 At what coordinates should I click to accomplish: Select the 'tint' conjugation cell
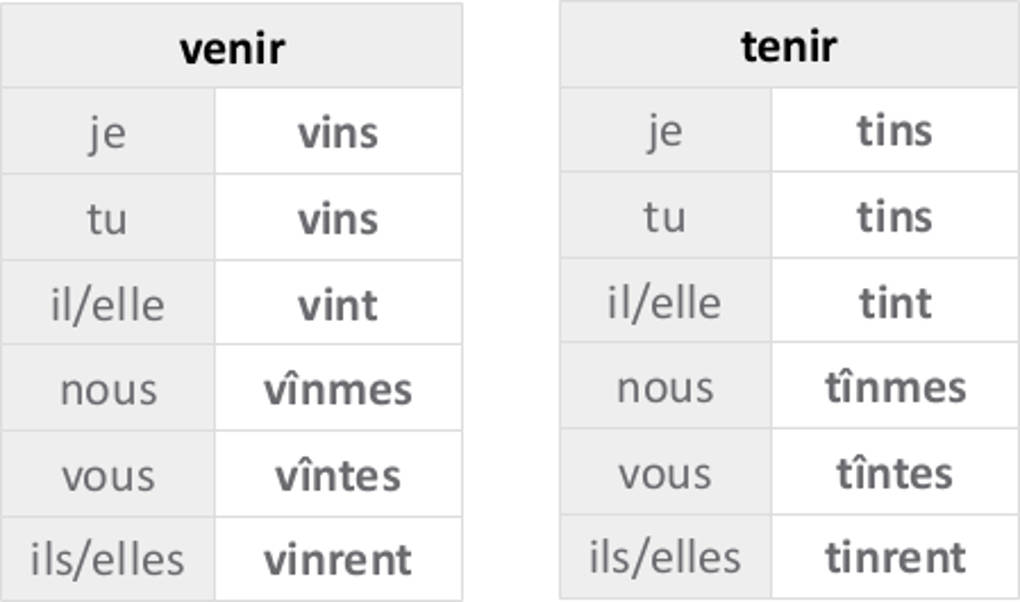tap(895, 302)
